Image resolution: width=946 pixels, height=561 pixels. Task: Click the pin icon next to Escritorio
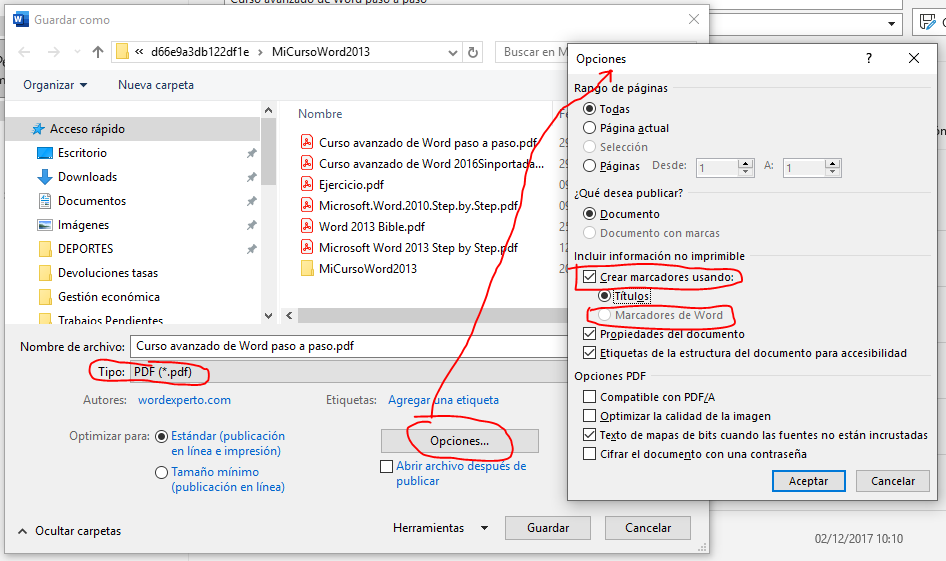coord(252,153)
